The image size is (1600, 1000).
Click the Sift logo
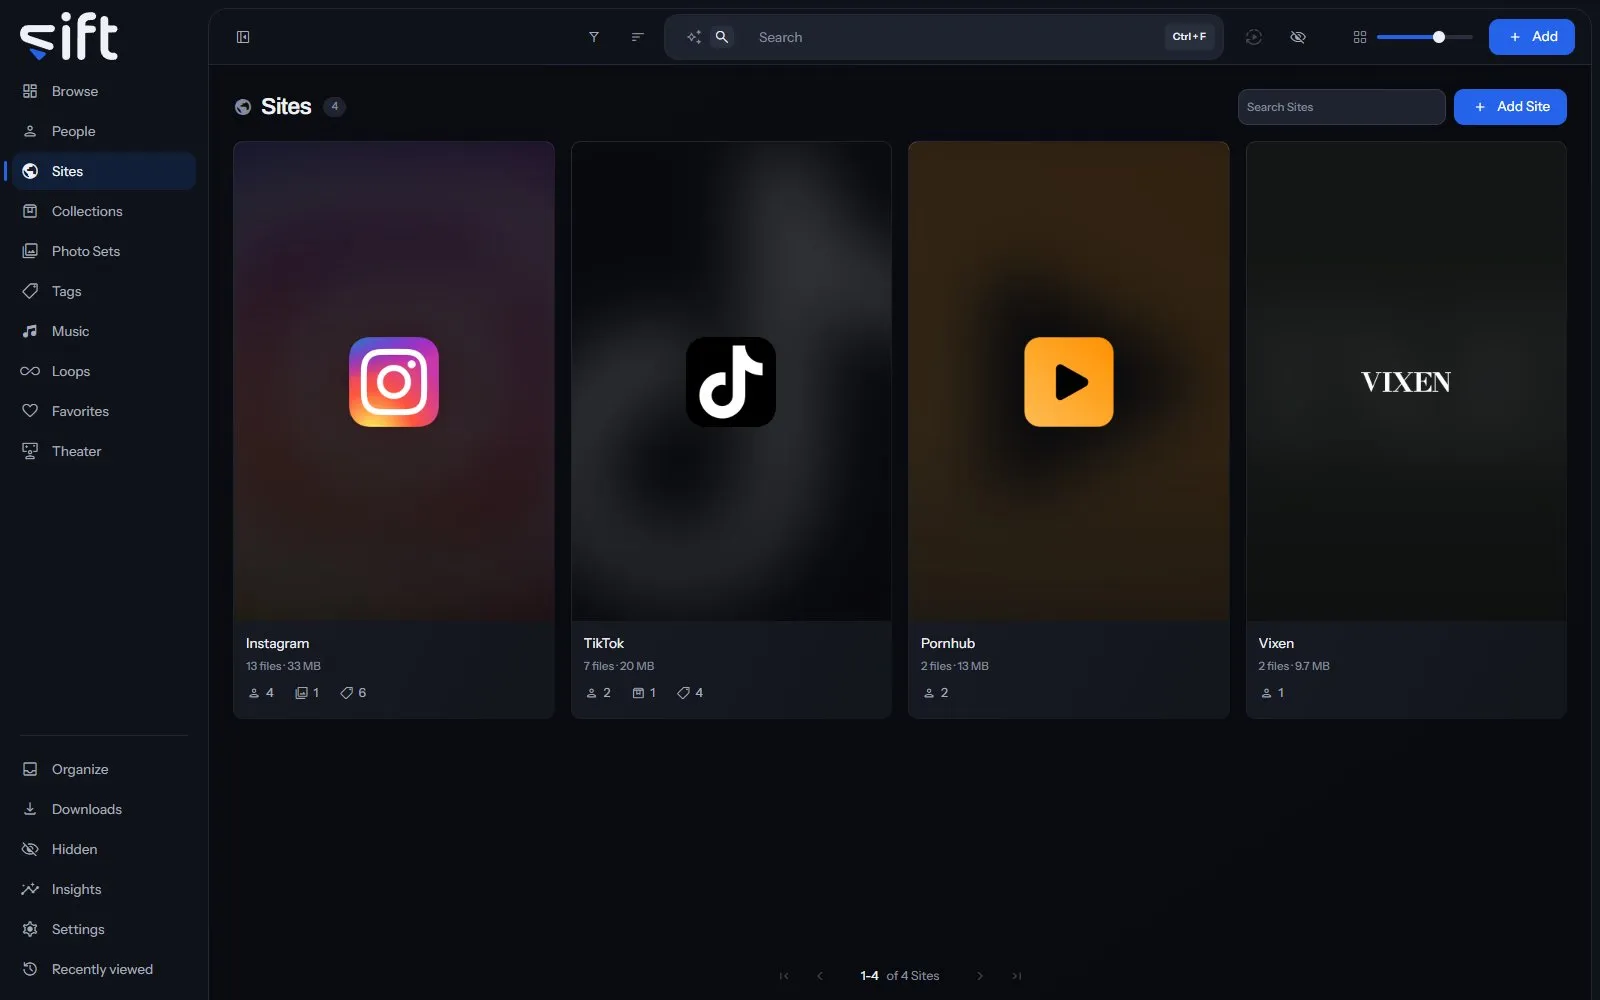pyautogui.click(x=69, y=37)
